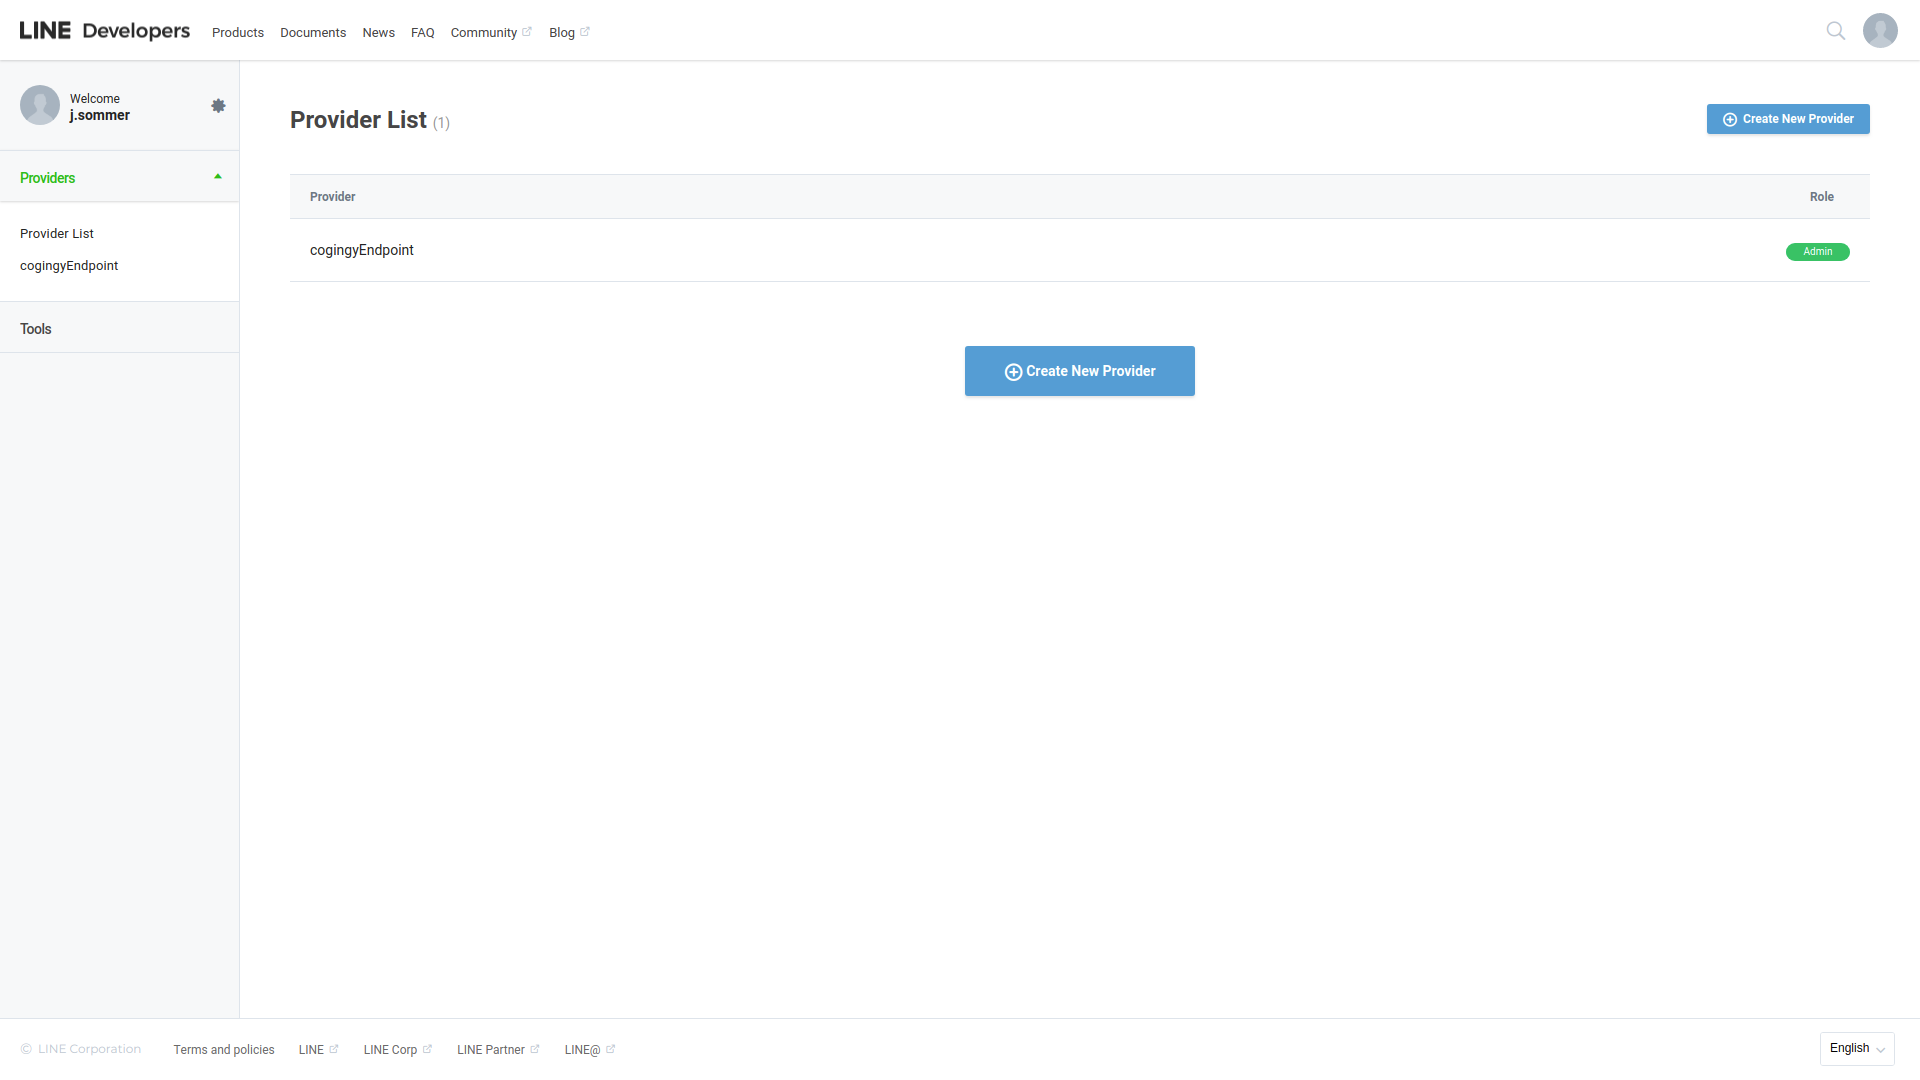
Task: Click the search magnifier icon
Action: tap(1835, 31)
